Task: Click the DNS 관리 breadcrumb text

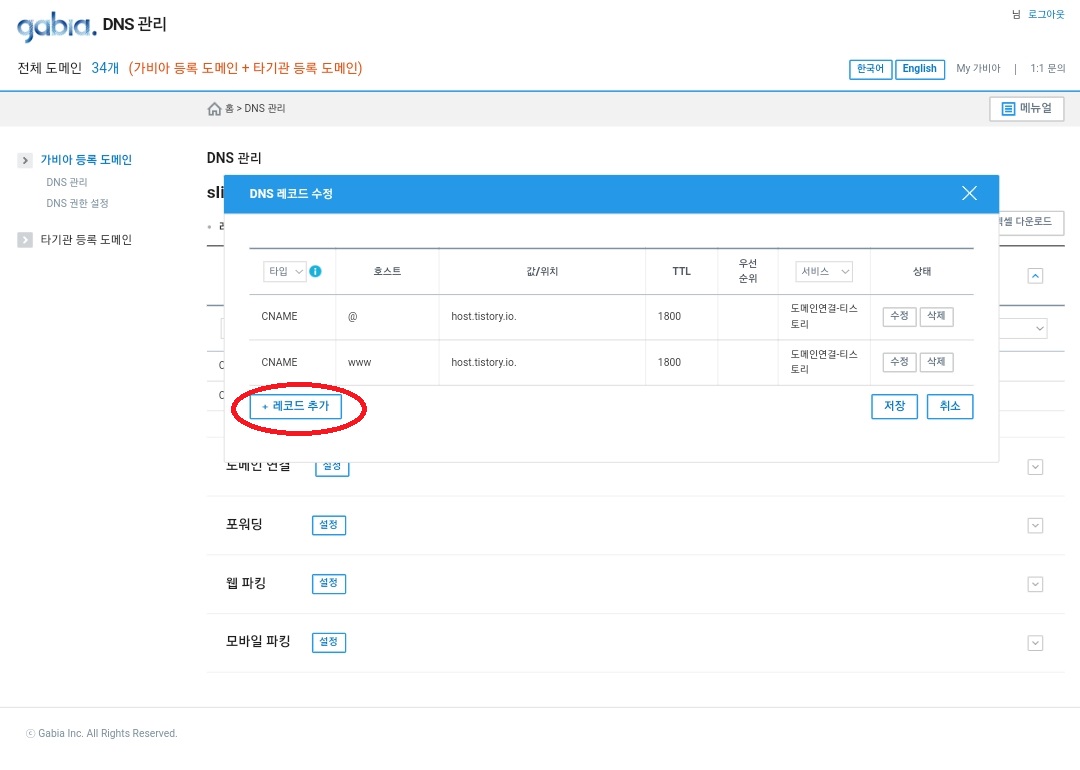Action: (264, 109)
